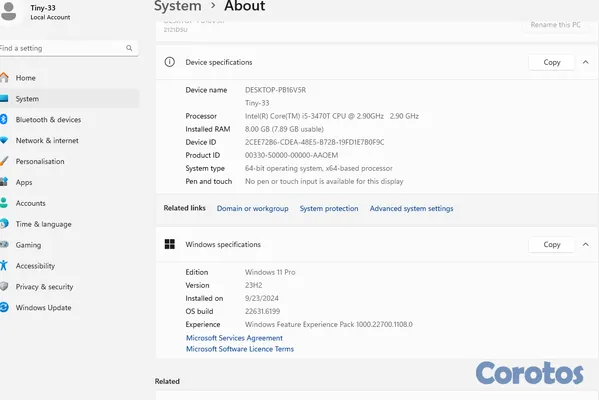Copy the device specifications
Screen dimensions: 599x400
click(x=552, y=62)
